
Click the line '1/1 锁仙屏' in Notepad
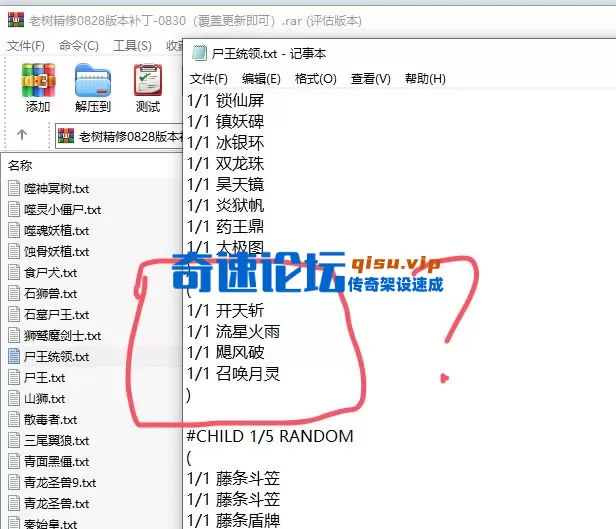[226, 101]
